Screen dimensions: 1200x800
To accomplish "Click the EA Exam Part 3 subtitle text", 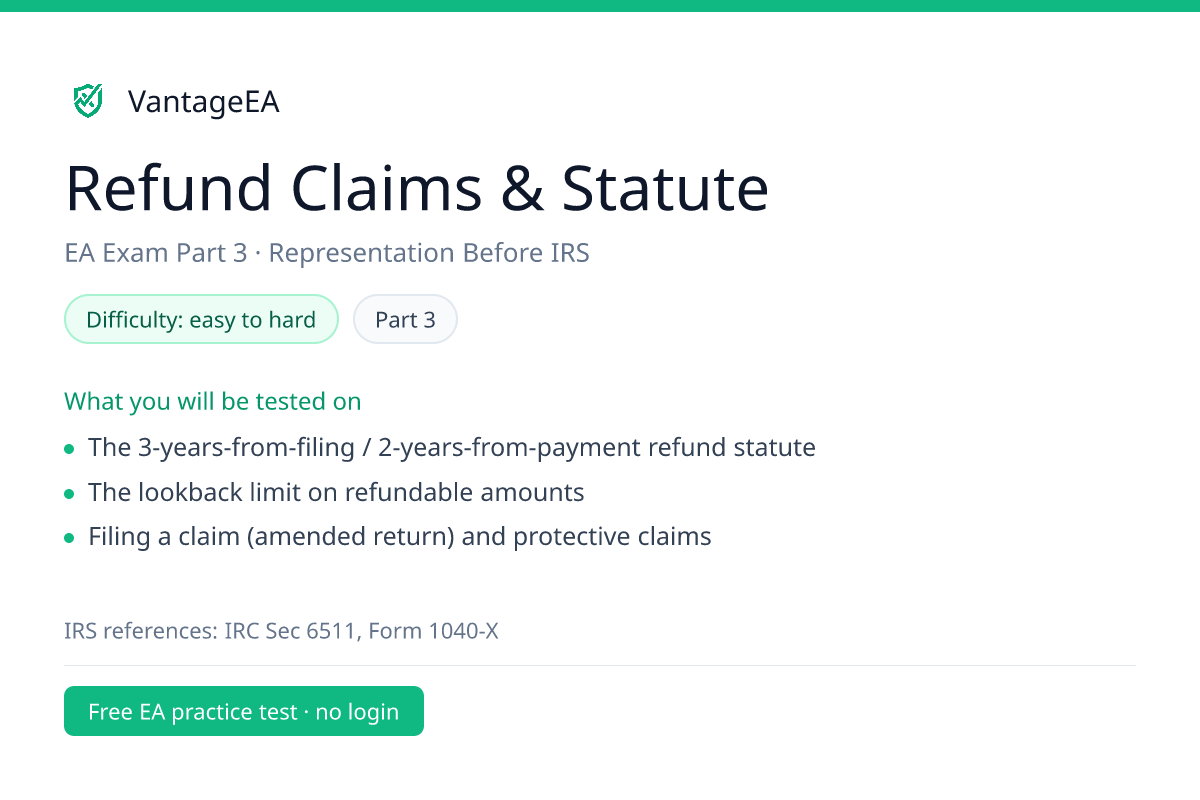I will coord(156,253).
